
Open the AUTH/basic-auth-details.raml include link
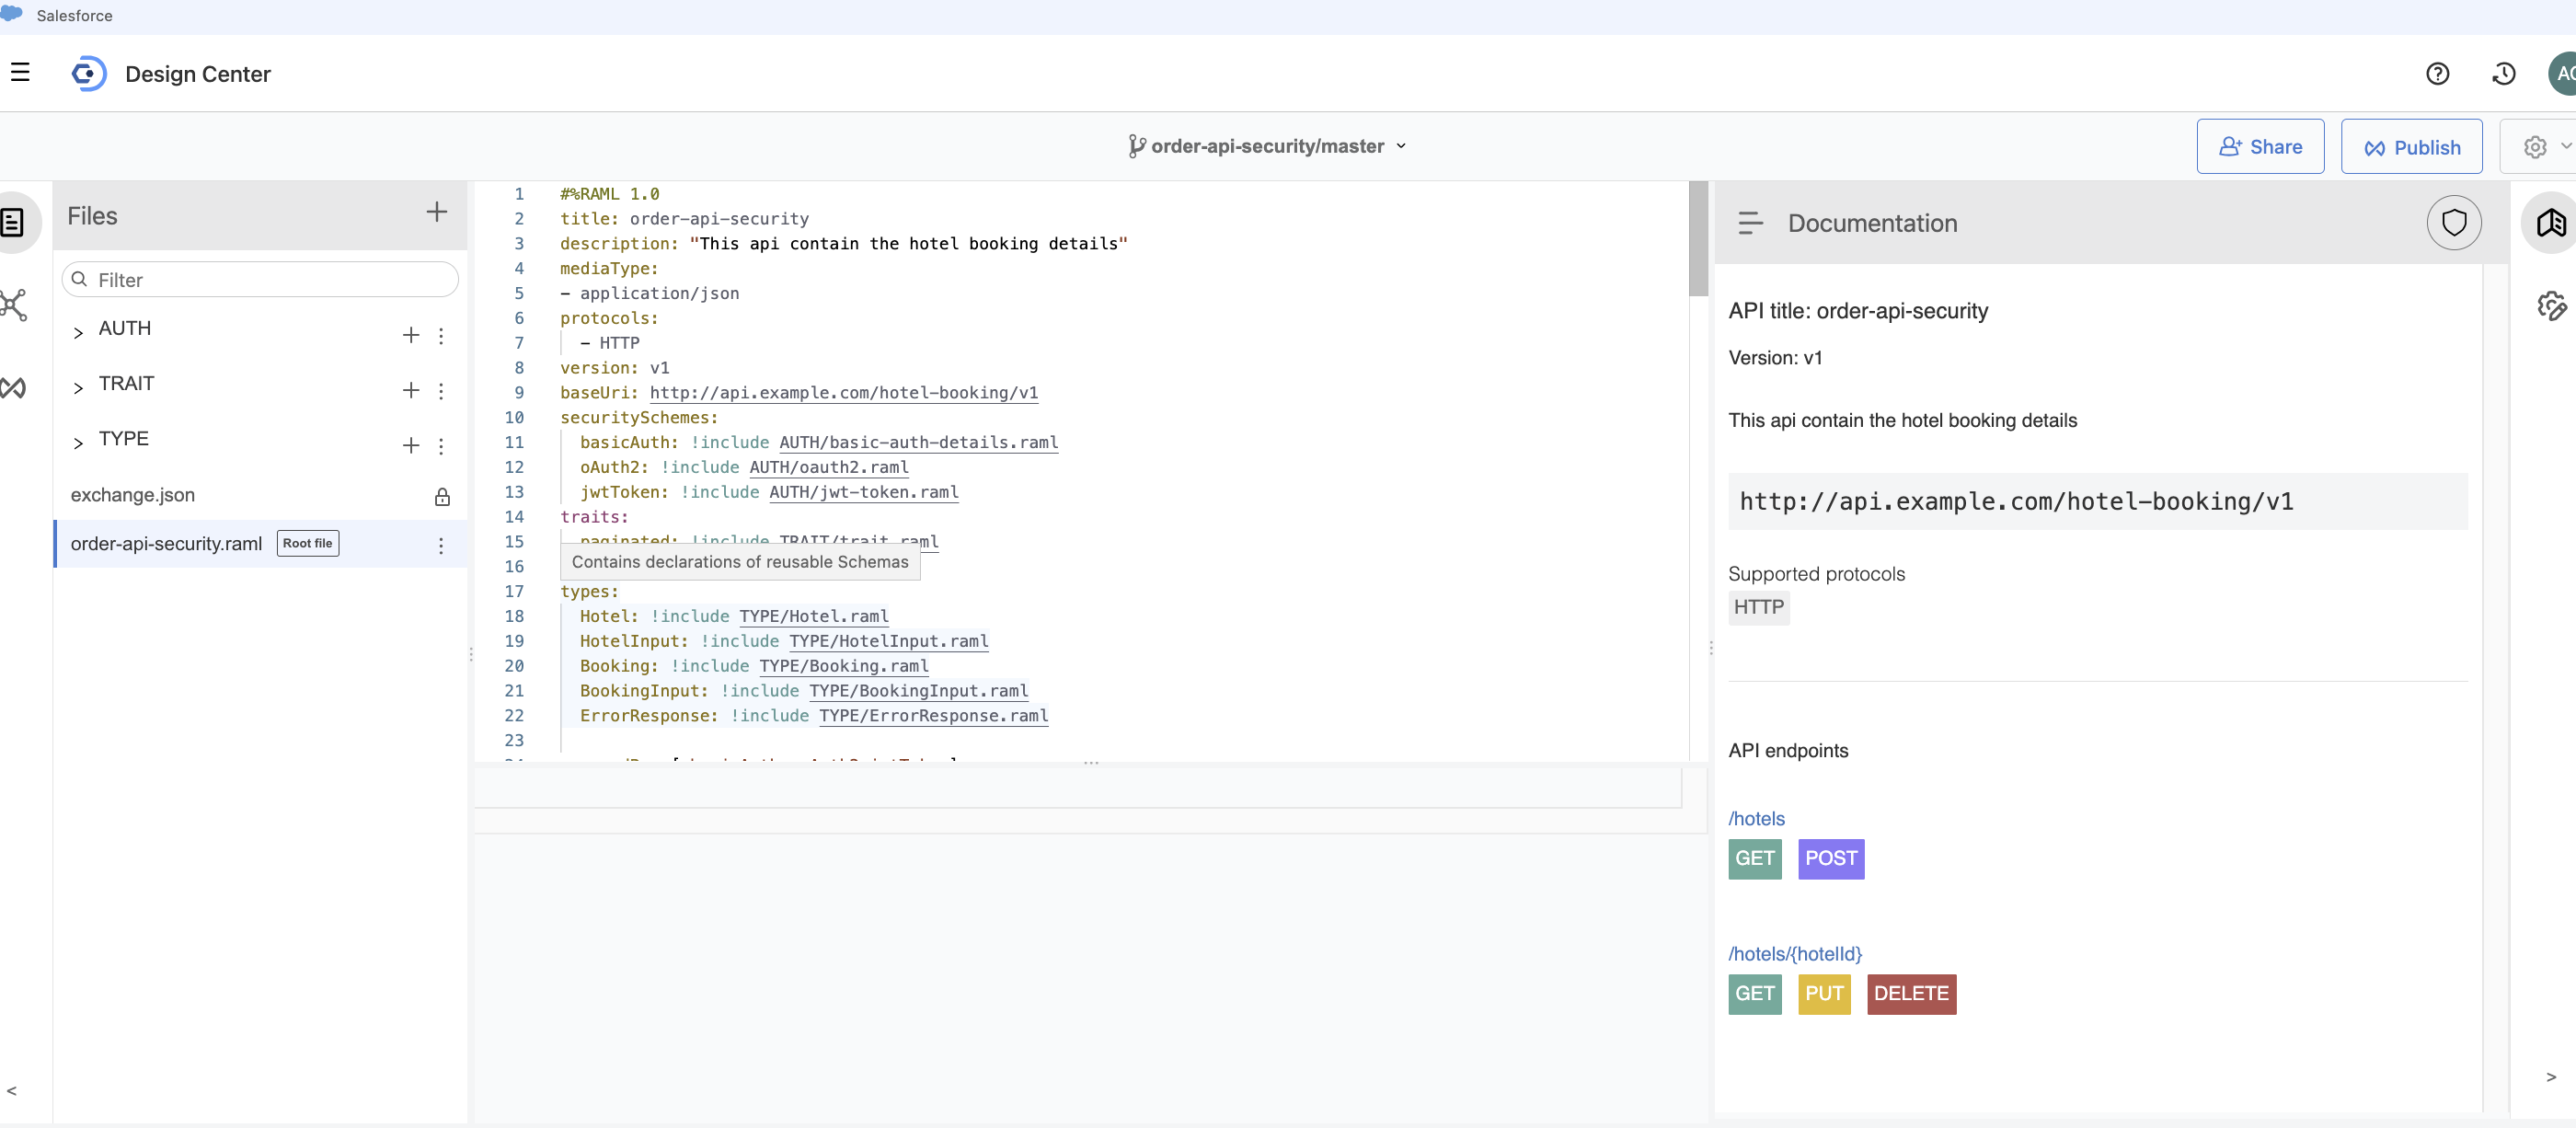click(918, 442)
